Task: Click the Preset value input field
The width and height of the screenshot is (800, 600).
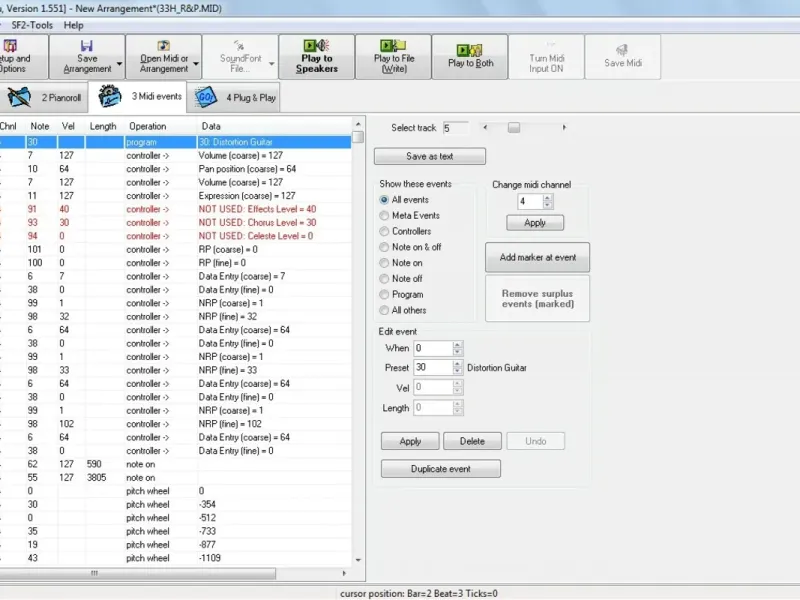Action: point(433,367)
